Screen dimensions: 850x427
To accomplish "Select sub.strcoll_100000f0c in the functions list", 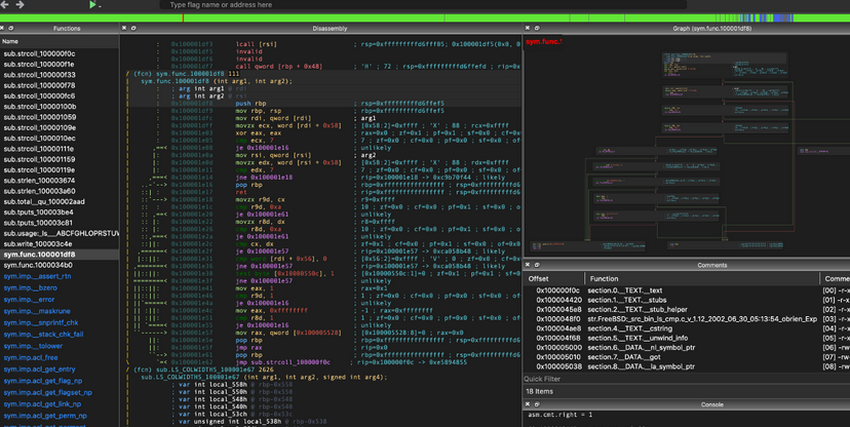I will pos(40,53).
